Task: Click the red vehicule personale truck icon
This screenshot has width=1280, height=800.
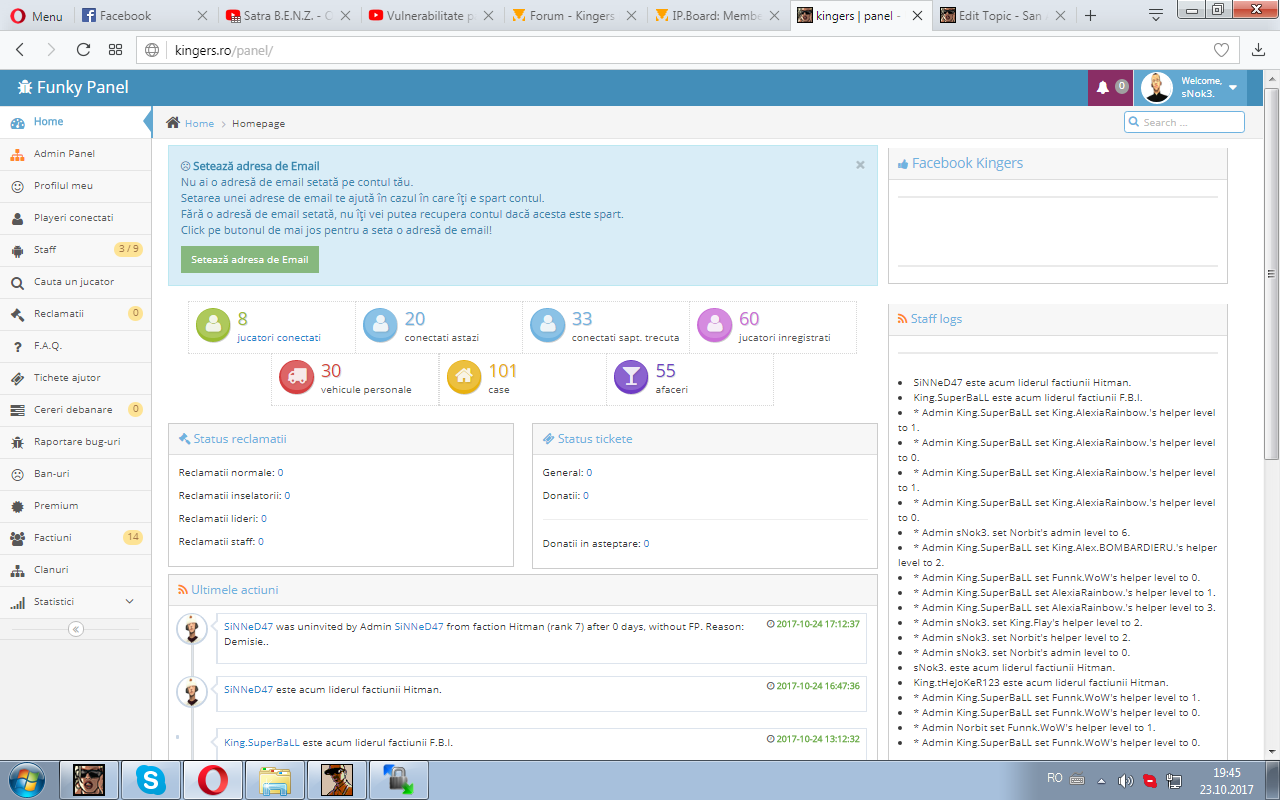Action: (296, 377)
